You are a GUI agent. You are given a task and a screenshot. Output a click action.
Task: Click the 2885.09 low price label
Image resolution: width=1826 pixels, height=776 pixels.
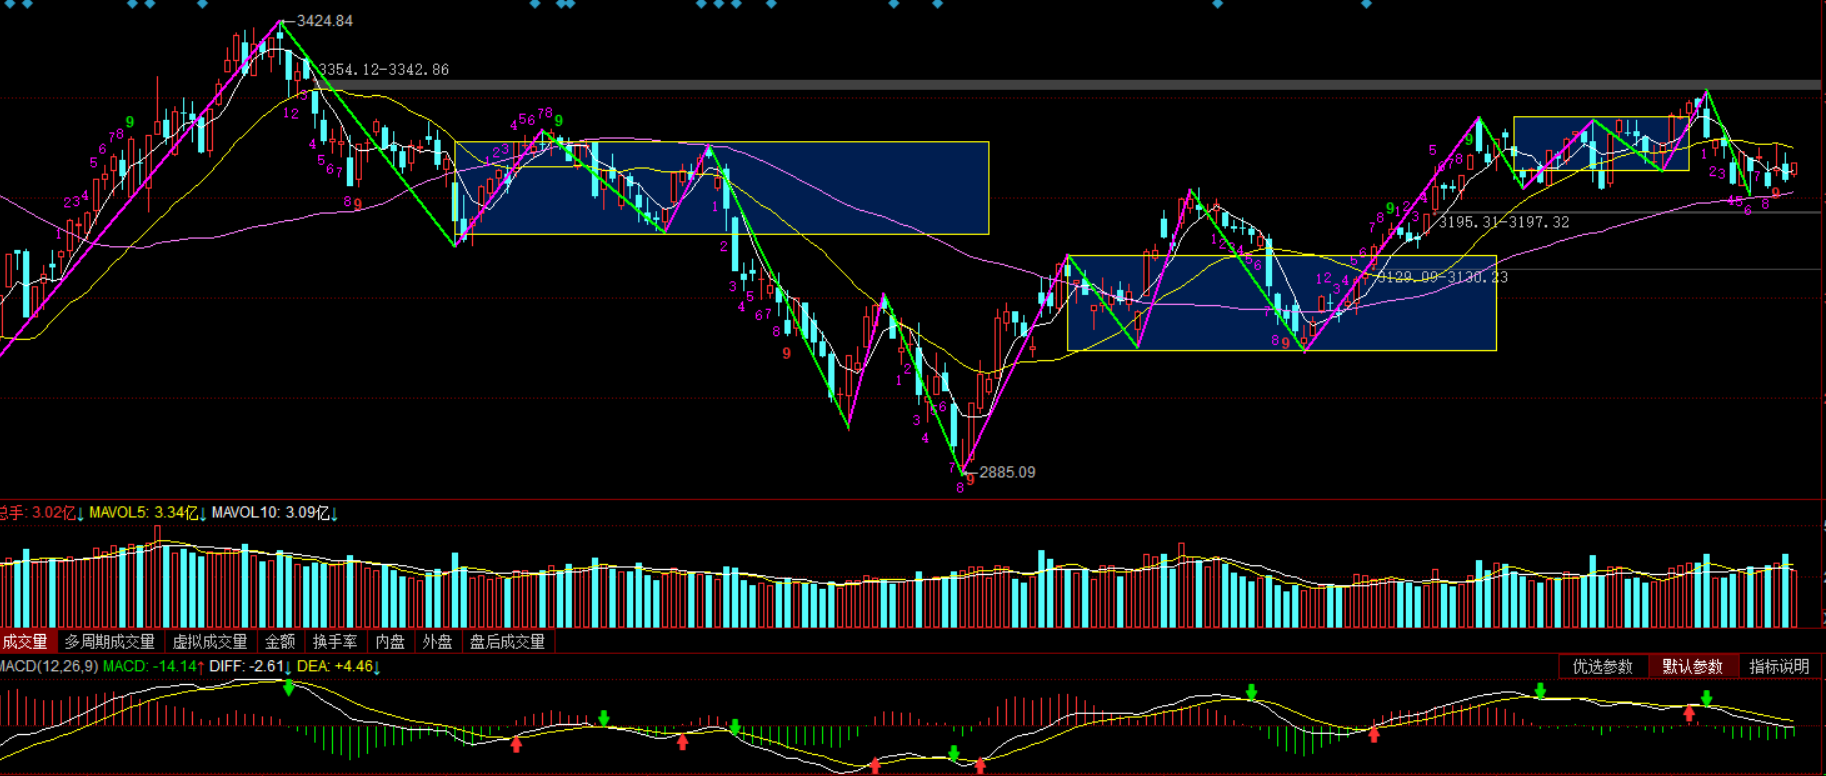[1007, 472]
